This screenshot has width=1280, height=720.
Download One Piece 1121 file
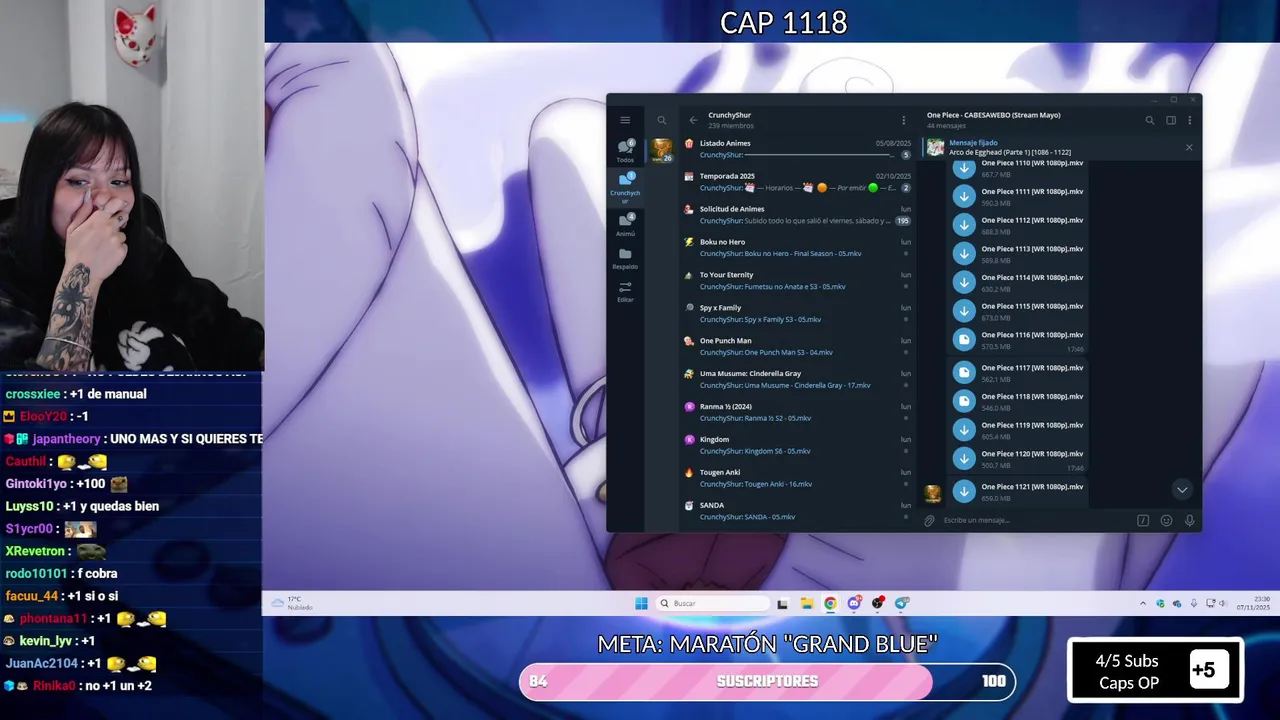tap(964, 491)
